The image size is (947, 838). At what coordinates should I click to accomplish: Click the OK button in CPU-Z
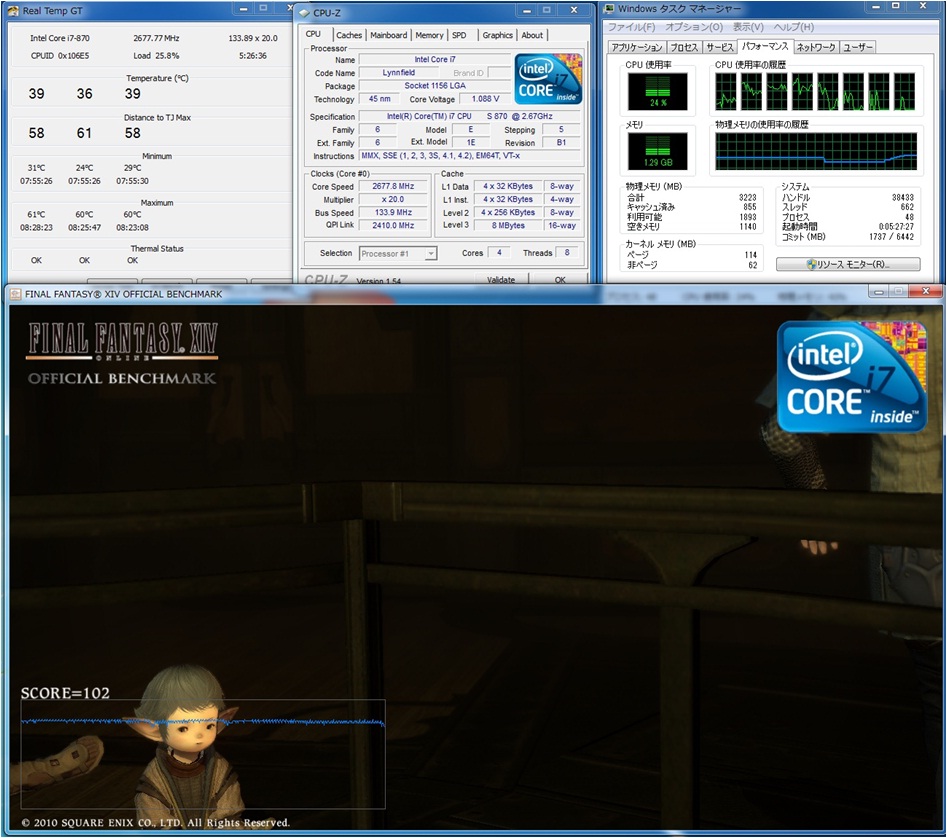(x=560, y=280)
